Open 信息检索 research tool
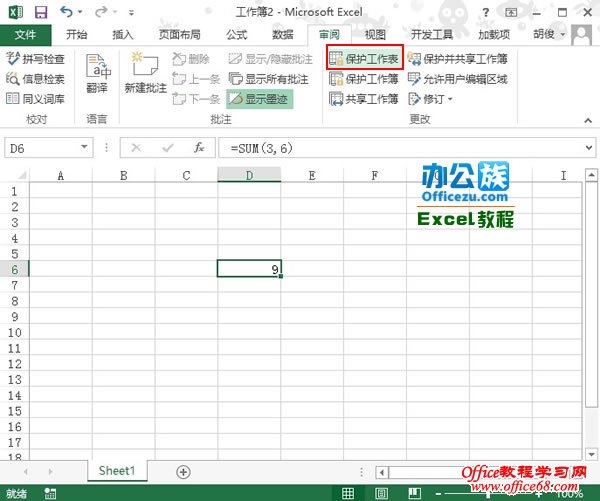 pos(35,79)
